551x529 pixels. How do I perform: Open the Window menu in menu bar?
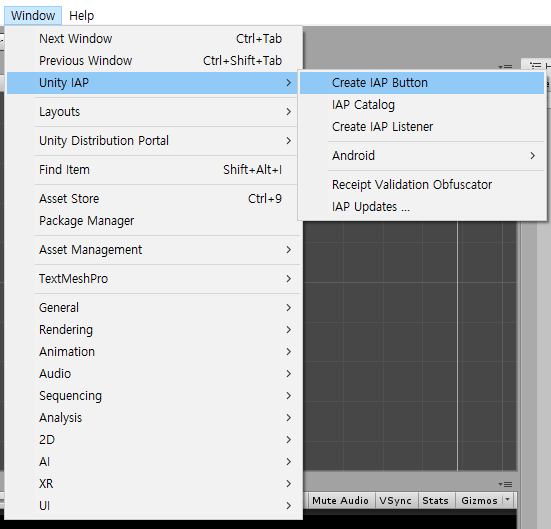click(x=33, y=15)
